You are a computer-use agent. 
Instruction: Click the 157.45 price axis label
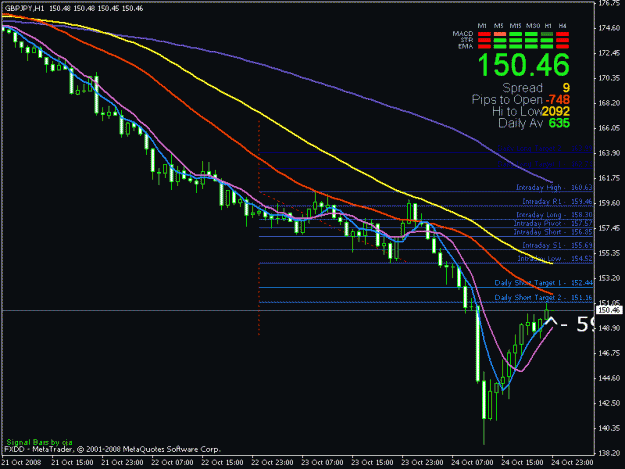(x=609, y=228)
